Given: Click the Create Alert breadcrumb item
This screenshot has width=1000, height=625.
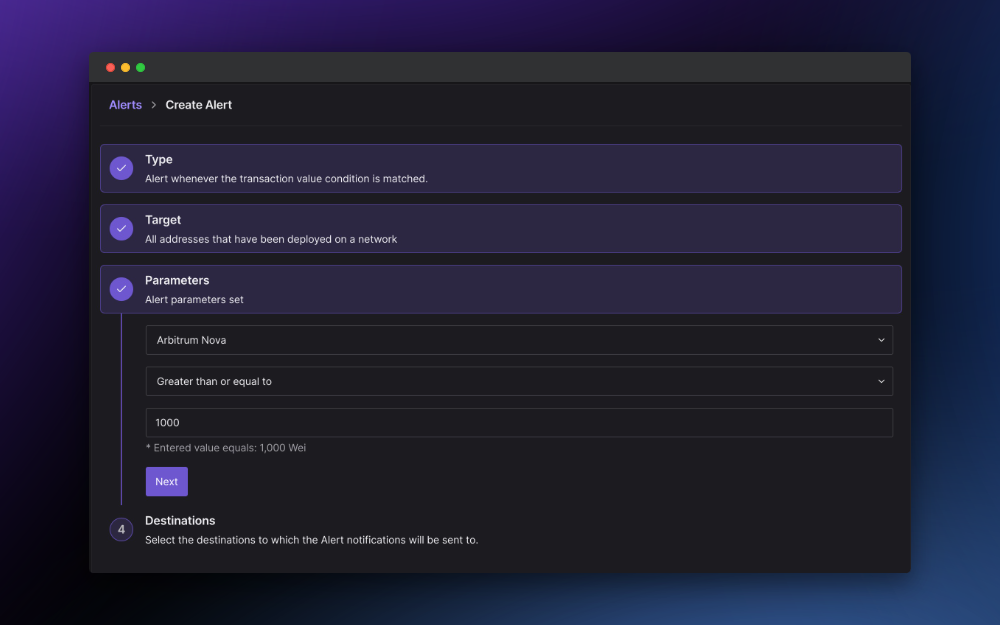Looking at the screenshot, I should pyautogui.click(x=198, y=104).
